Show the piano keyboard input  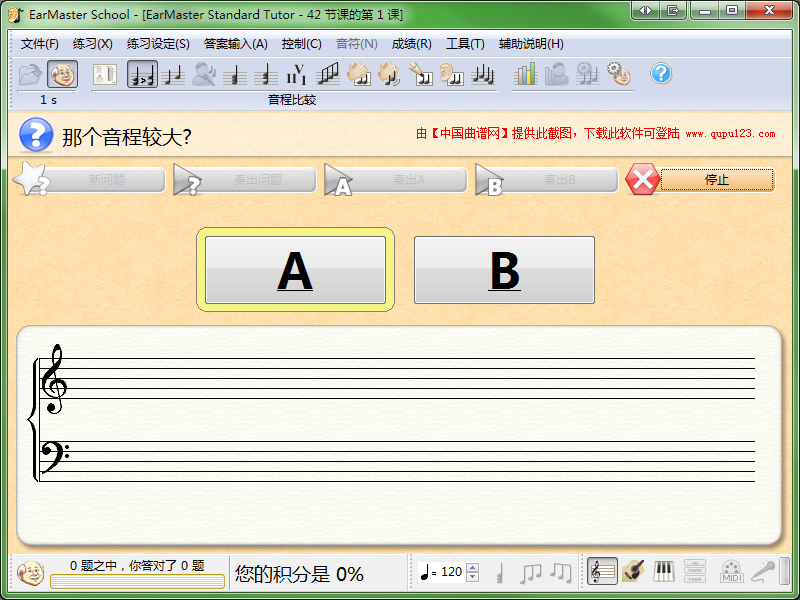click(x=664, y=571)
